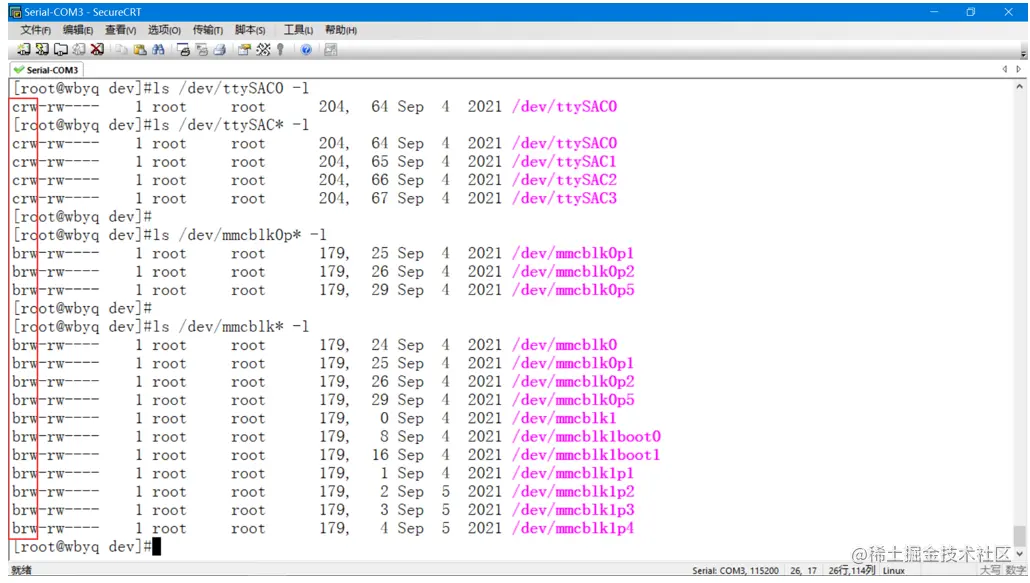The width and height of the screenshot is (1030, 583).
Task: Click the /dev/mmcblk1p2 entry
Action: pyautogui.click(x=573, y=492)
